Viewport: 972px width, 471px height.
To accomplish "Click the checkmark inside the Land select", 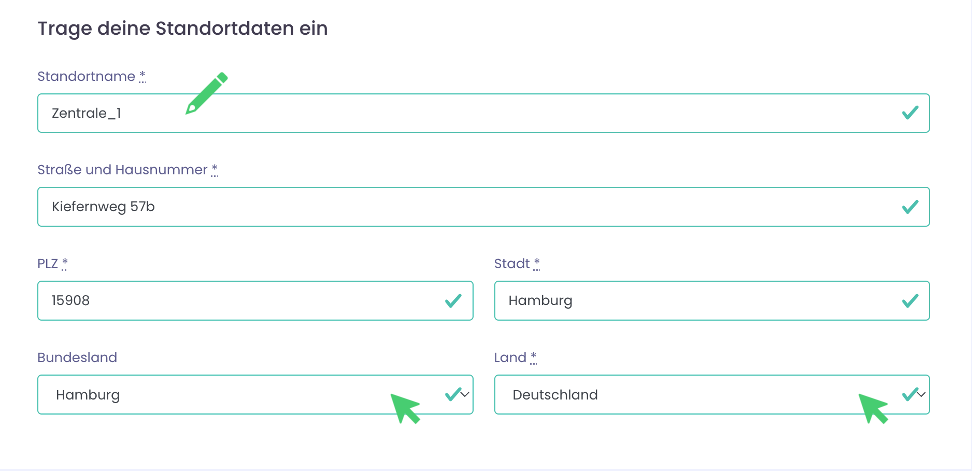I will click(909, 394).
